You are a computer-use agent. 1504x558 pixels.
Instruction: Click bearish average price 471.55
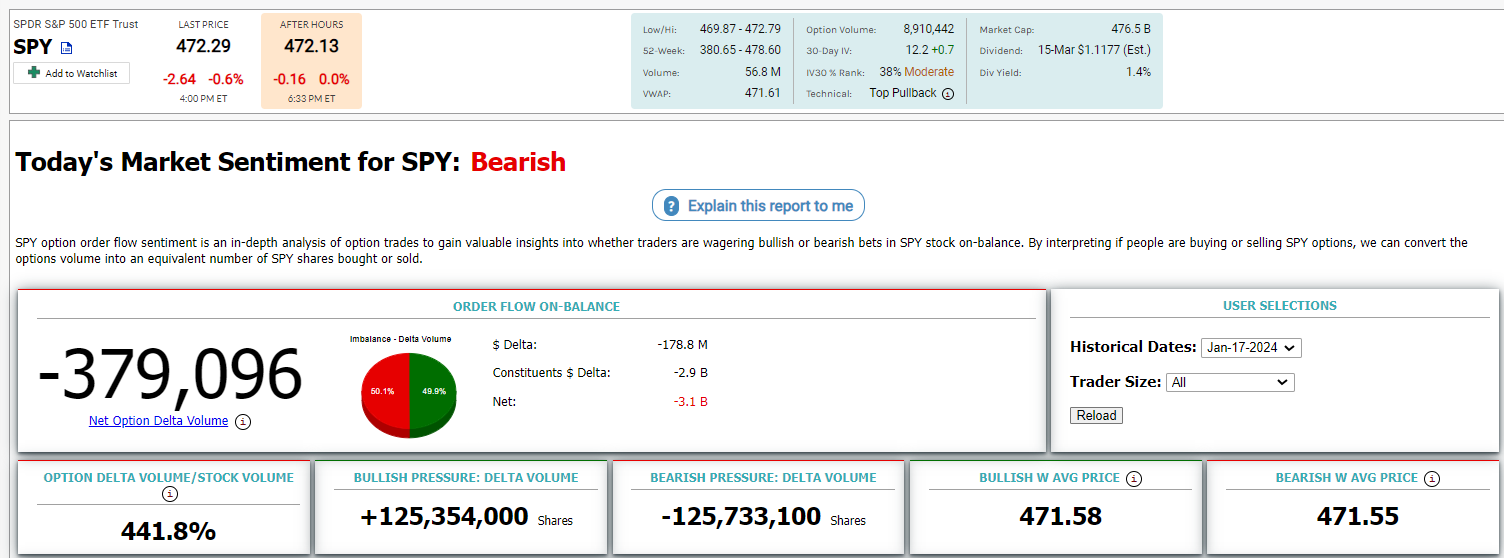point(1357,516)
